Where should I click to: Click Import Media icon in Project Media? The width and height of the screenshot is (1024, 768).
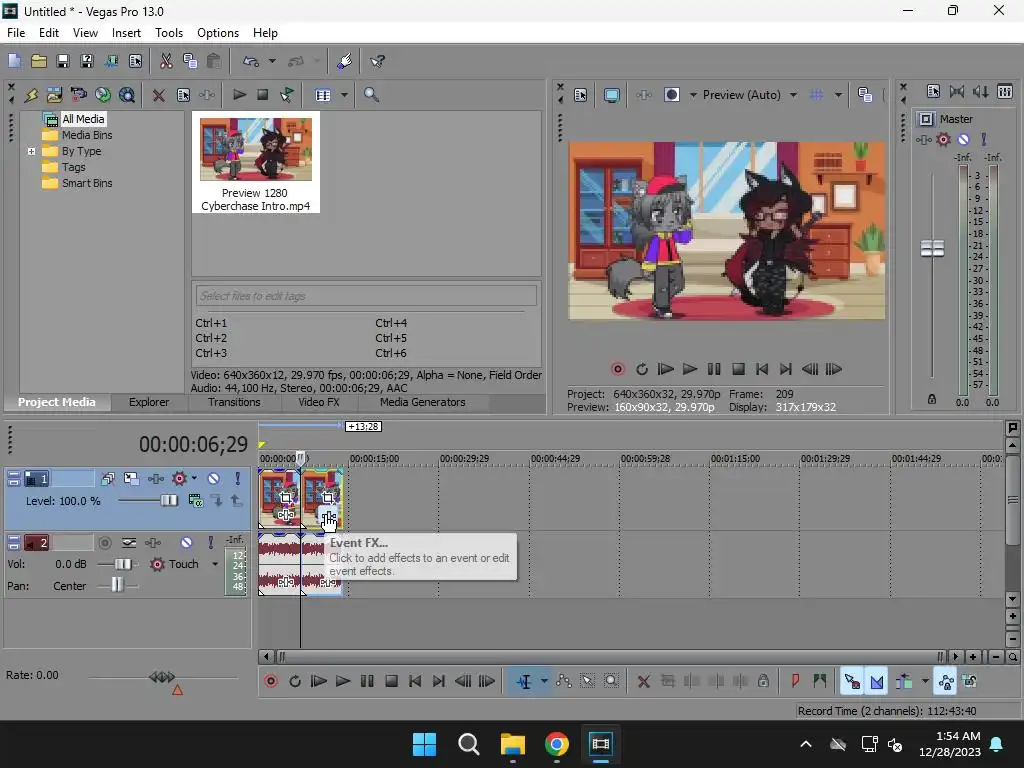click(x=55, y=95)
